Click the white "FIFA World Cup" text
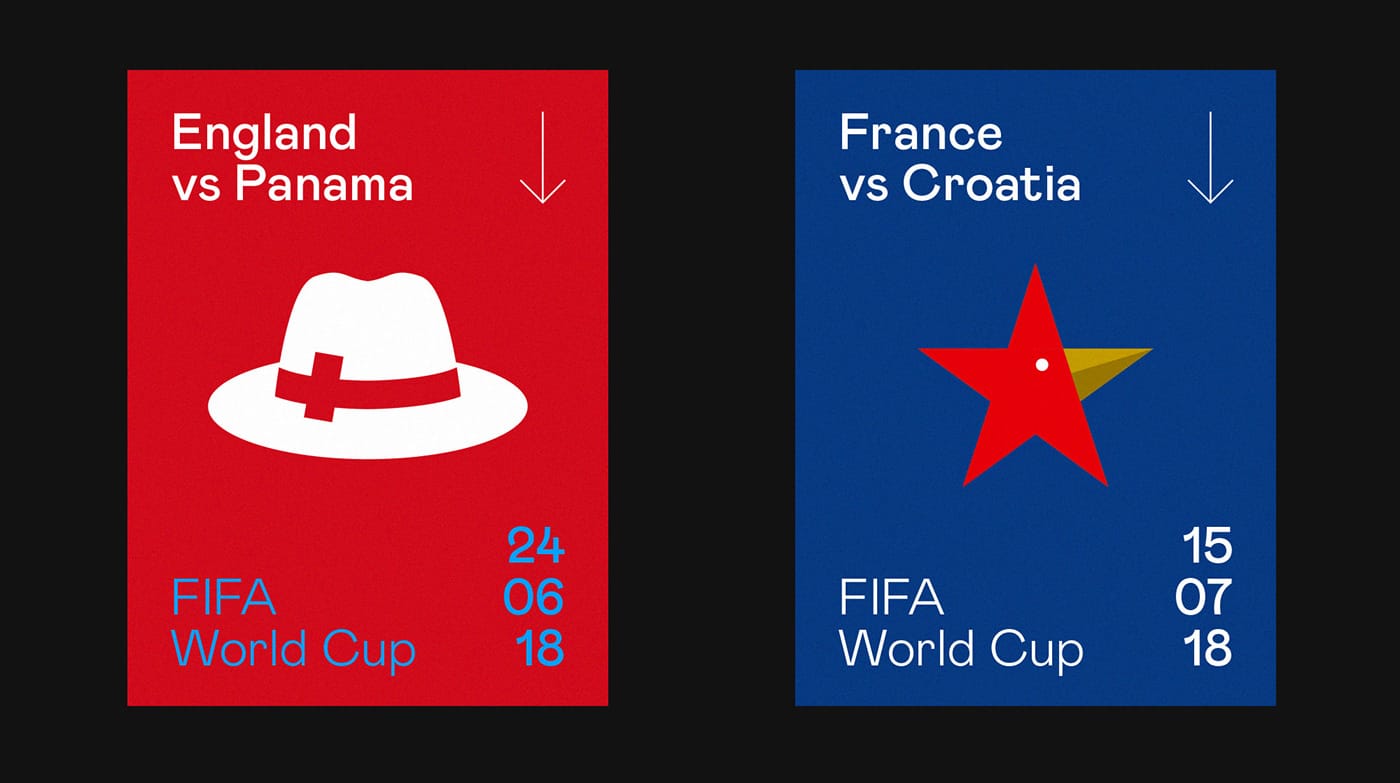Screen dimensions: 1400x783 (x=960, y=623)
